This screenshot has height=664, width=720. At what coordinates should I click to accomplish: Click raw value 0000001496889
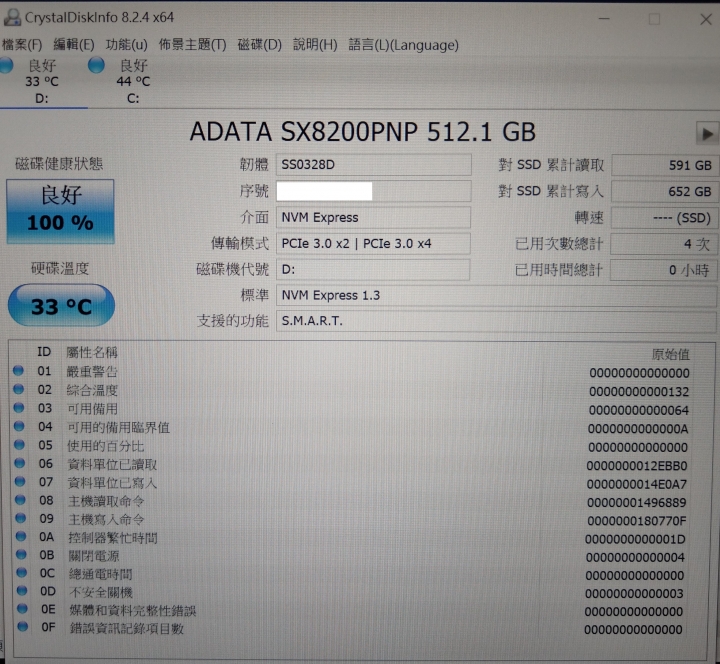636,503
